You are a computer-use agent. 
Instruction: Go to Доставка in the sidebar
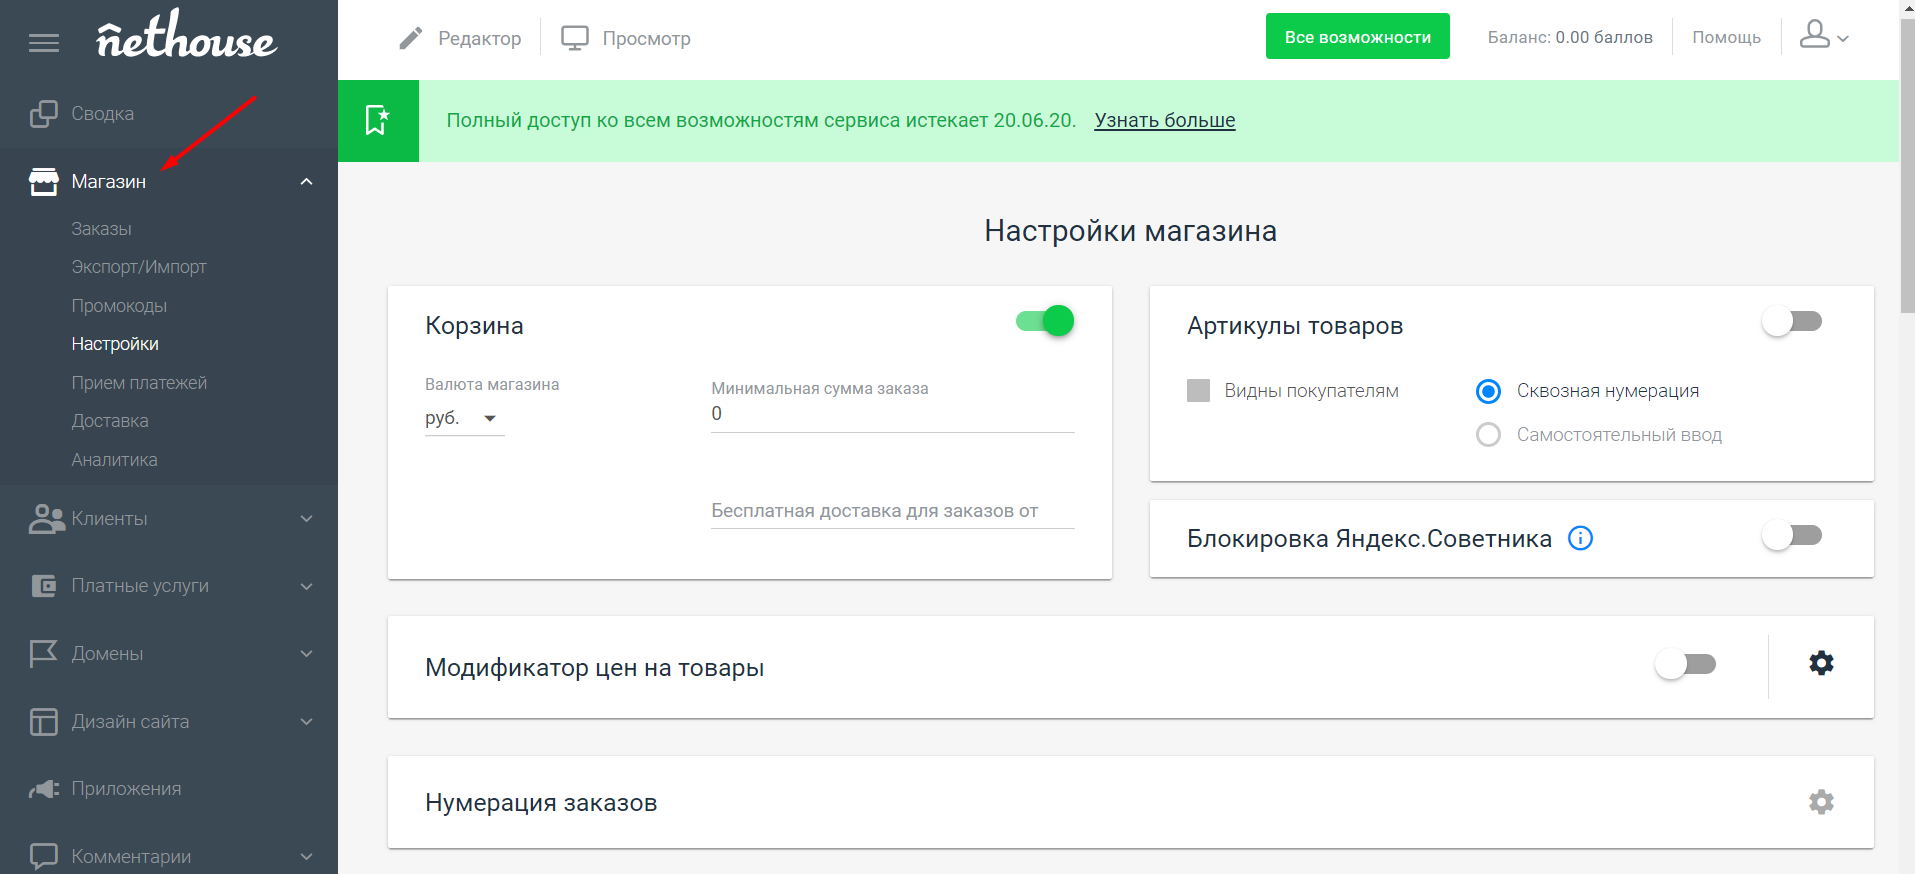click(x=110, y=421)
